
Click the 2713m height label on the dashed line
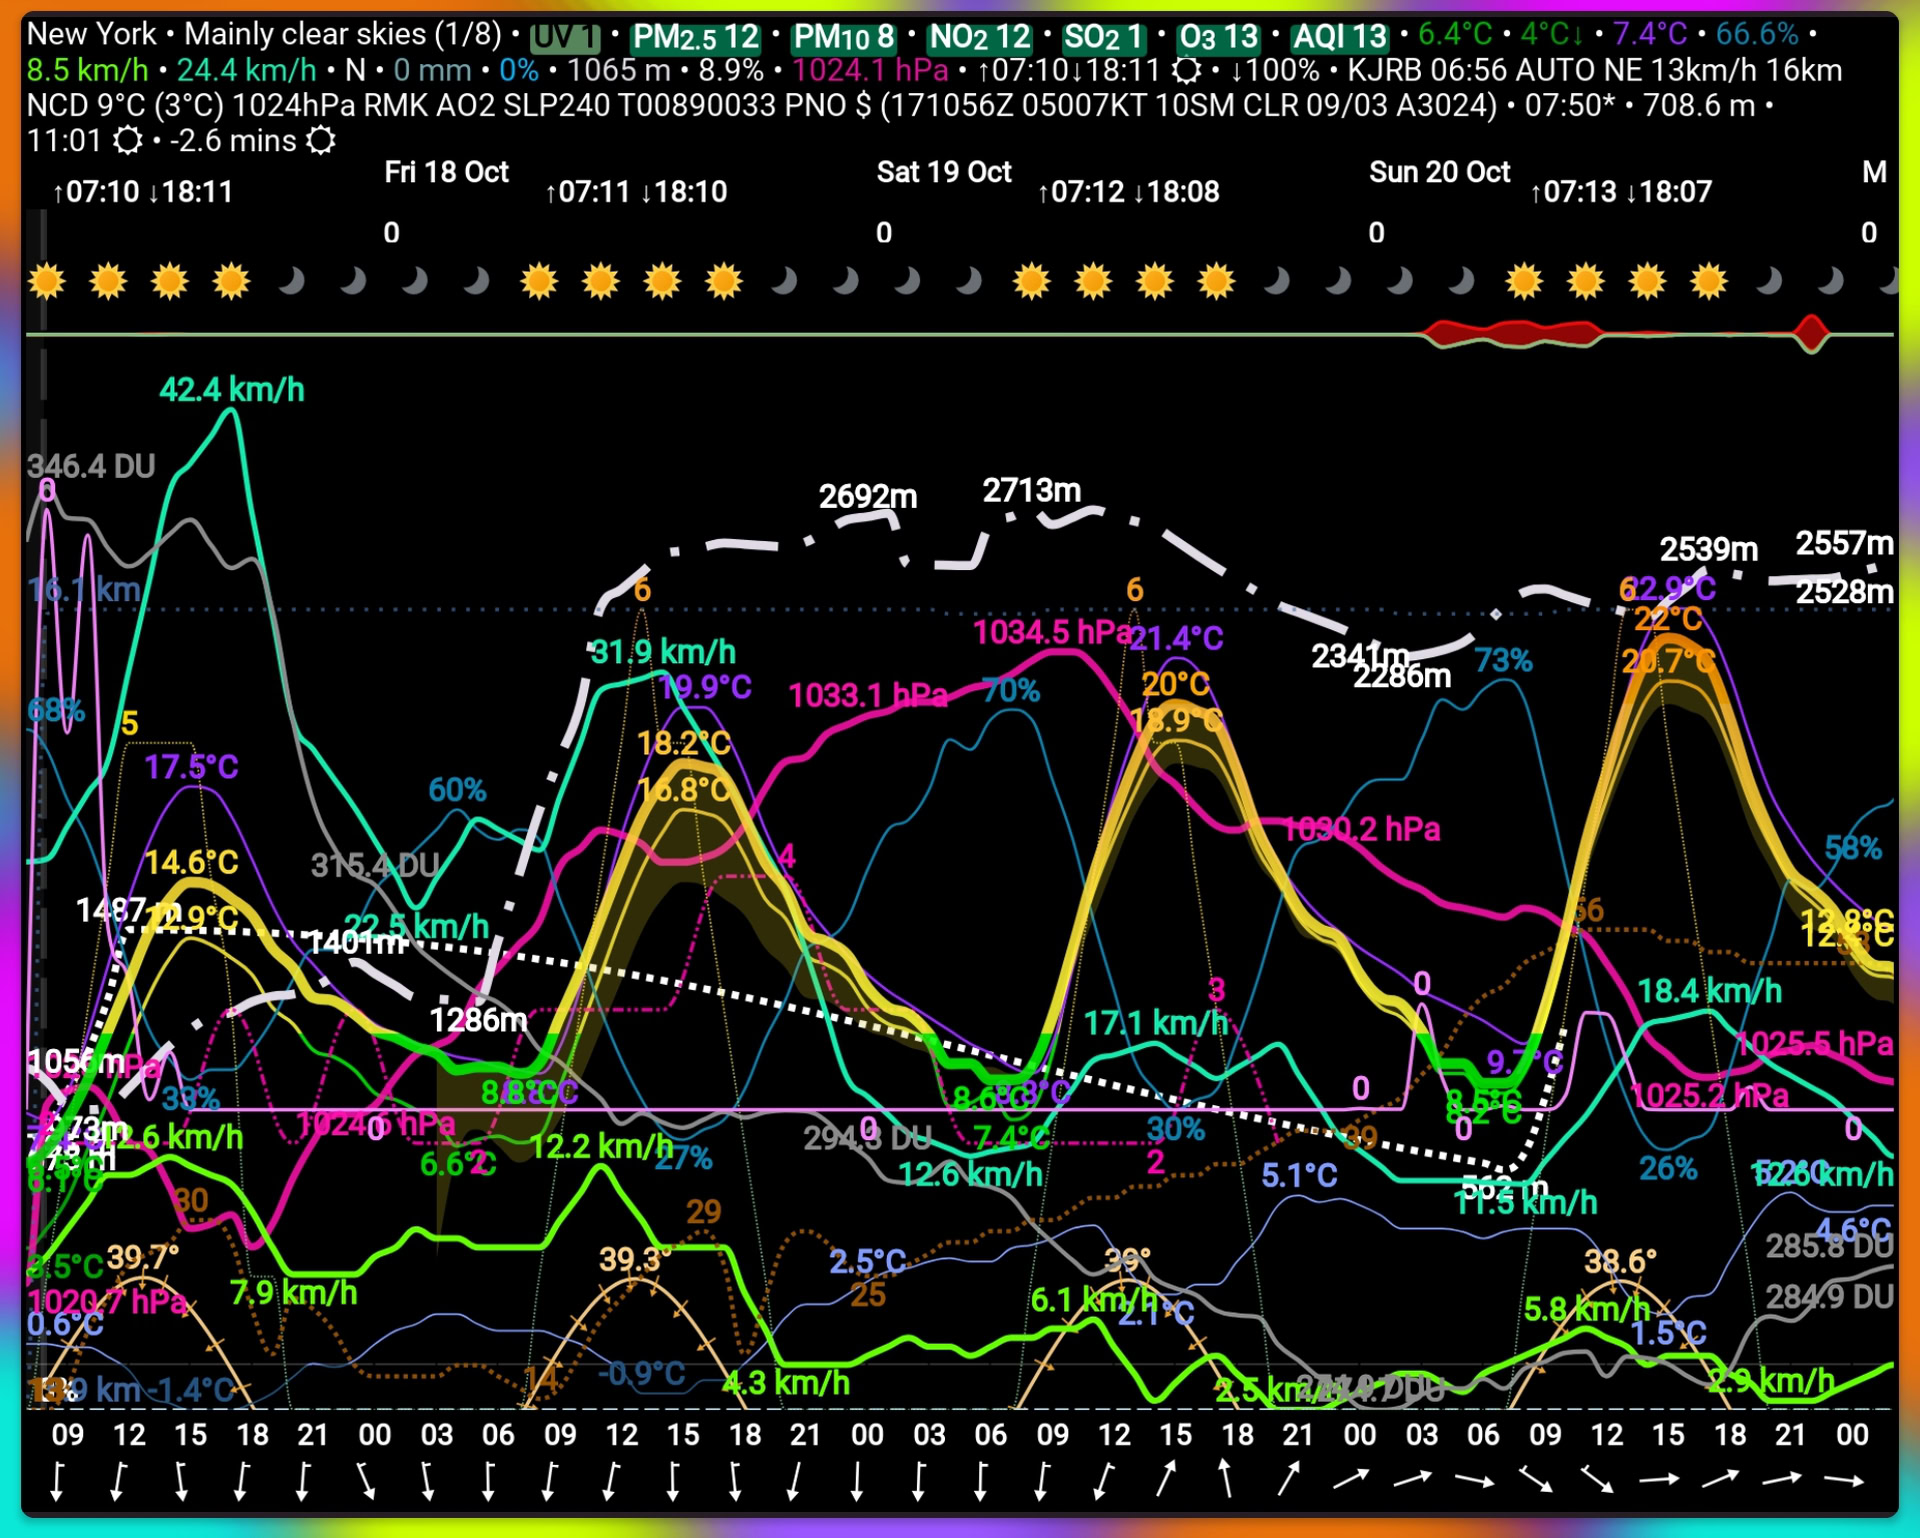tap(1031, 491)
